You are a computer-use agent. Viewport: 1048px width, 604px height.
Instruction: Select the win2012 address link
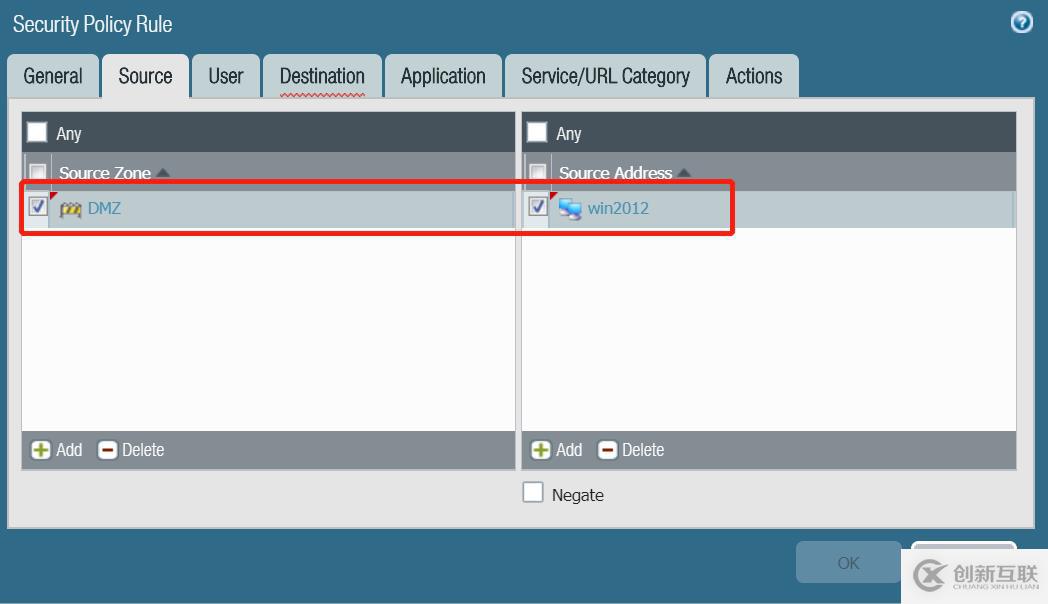(618, 208)
